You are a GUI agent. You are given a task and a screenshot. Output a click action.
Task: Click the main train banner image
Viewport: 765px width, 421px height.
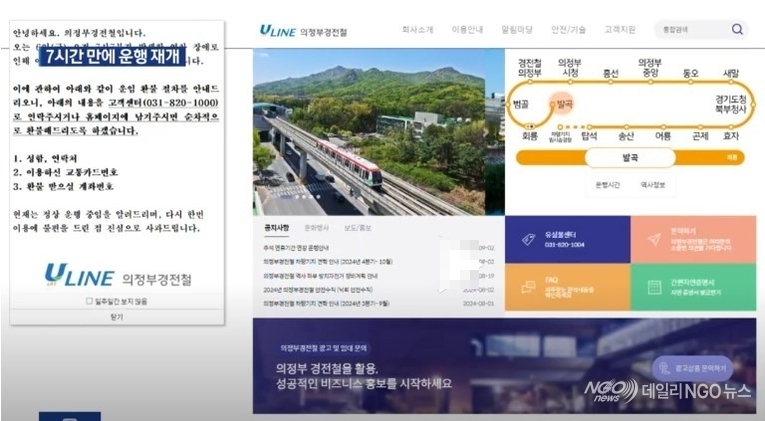pos(369,132)
